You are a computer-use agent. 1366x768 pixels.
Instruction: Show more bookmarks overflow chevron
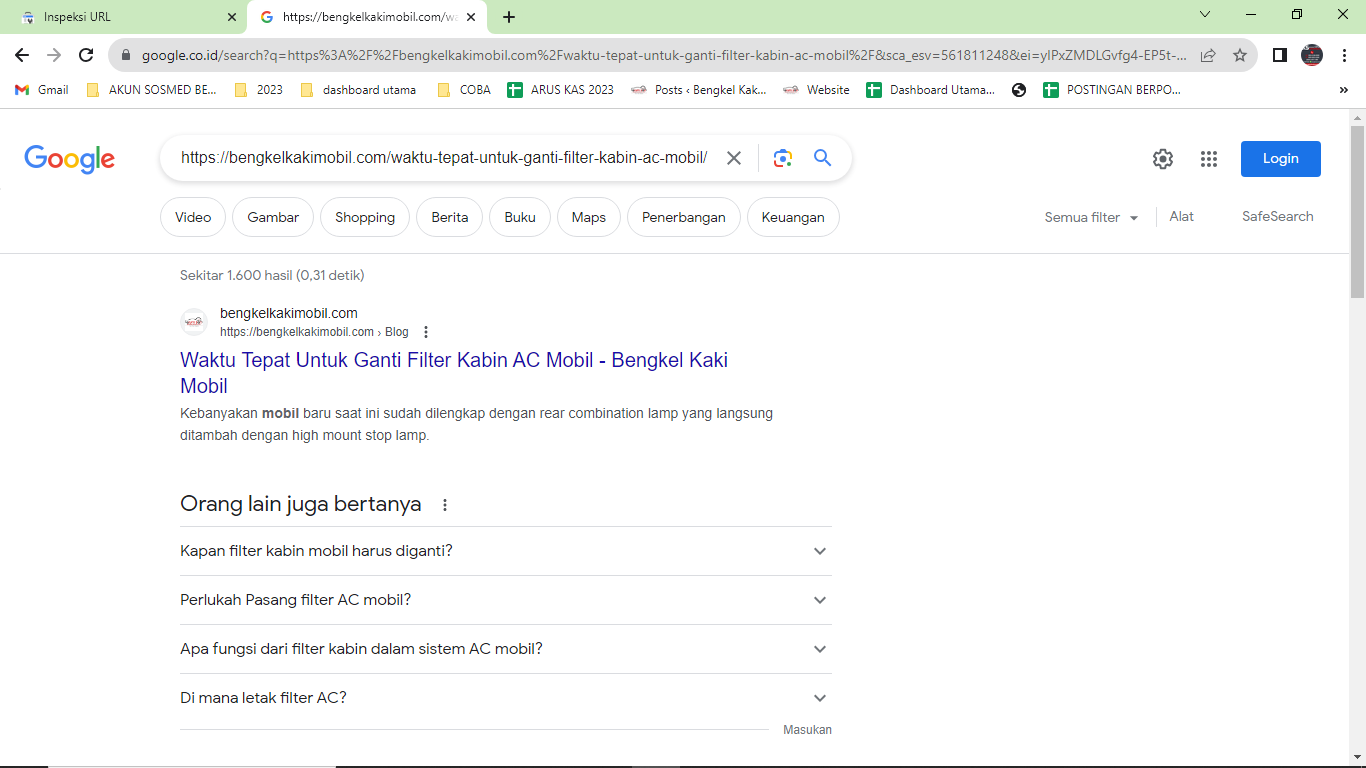pos(1343,90)
